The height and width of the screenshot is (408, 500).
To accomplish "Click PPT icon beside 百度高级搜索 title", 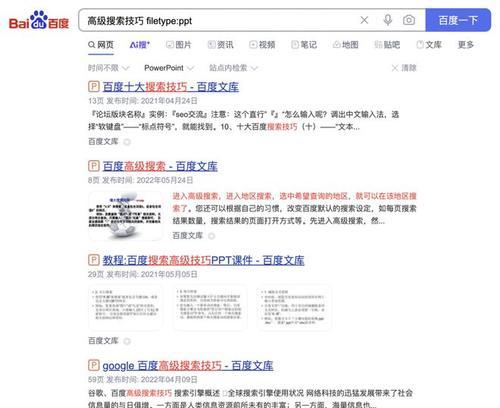I will click(94, 166).
